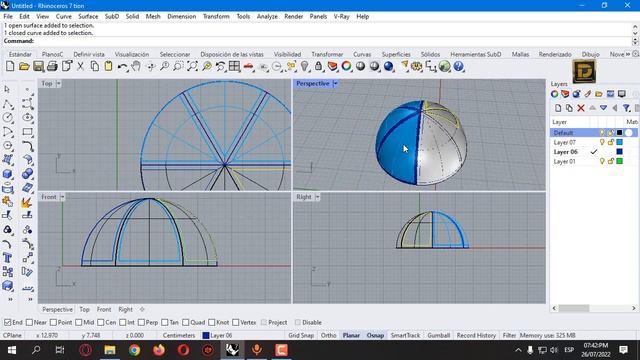Image resolution: width=640 pixels, height=360 pixels.
Task: Click the Zoom Extents icon
Action: [192, 66]
